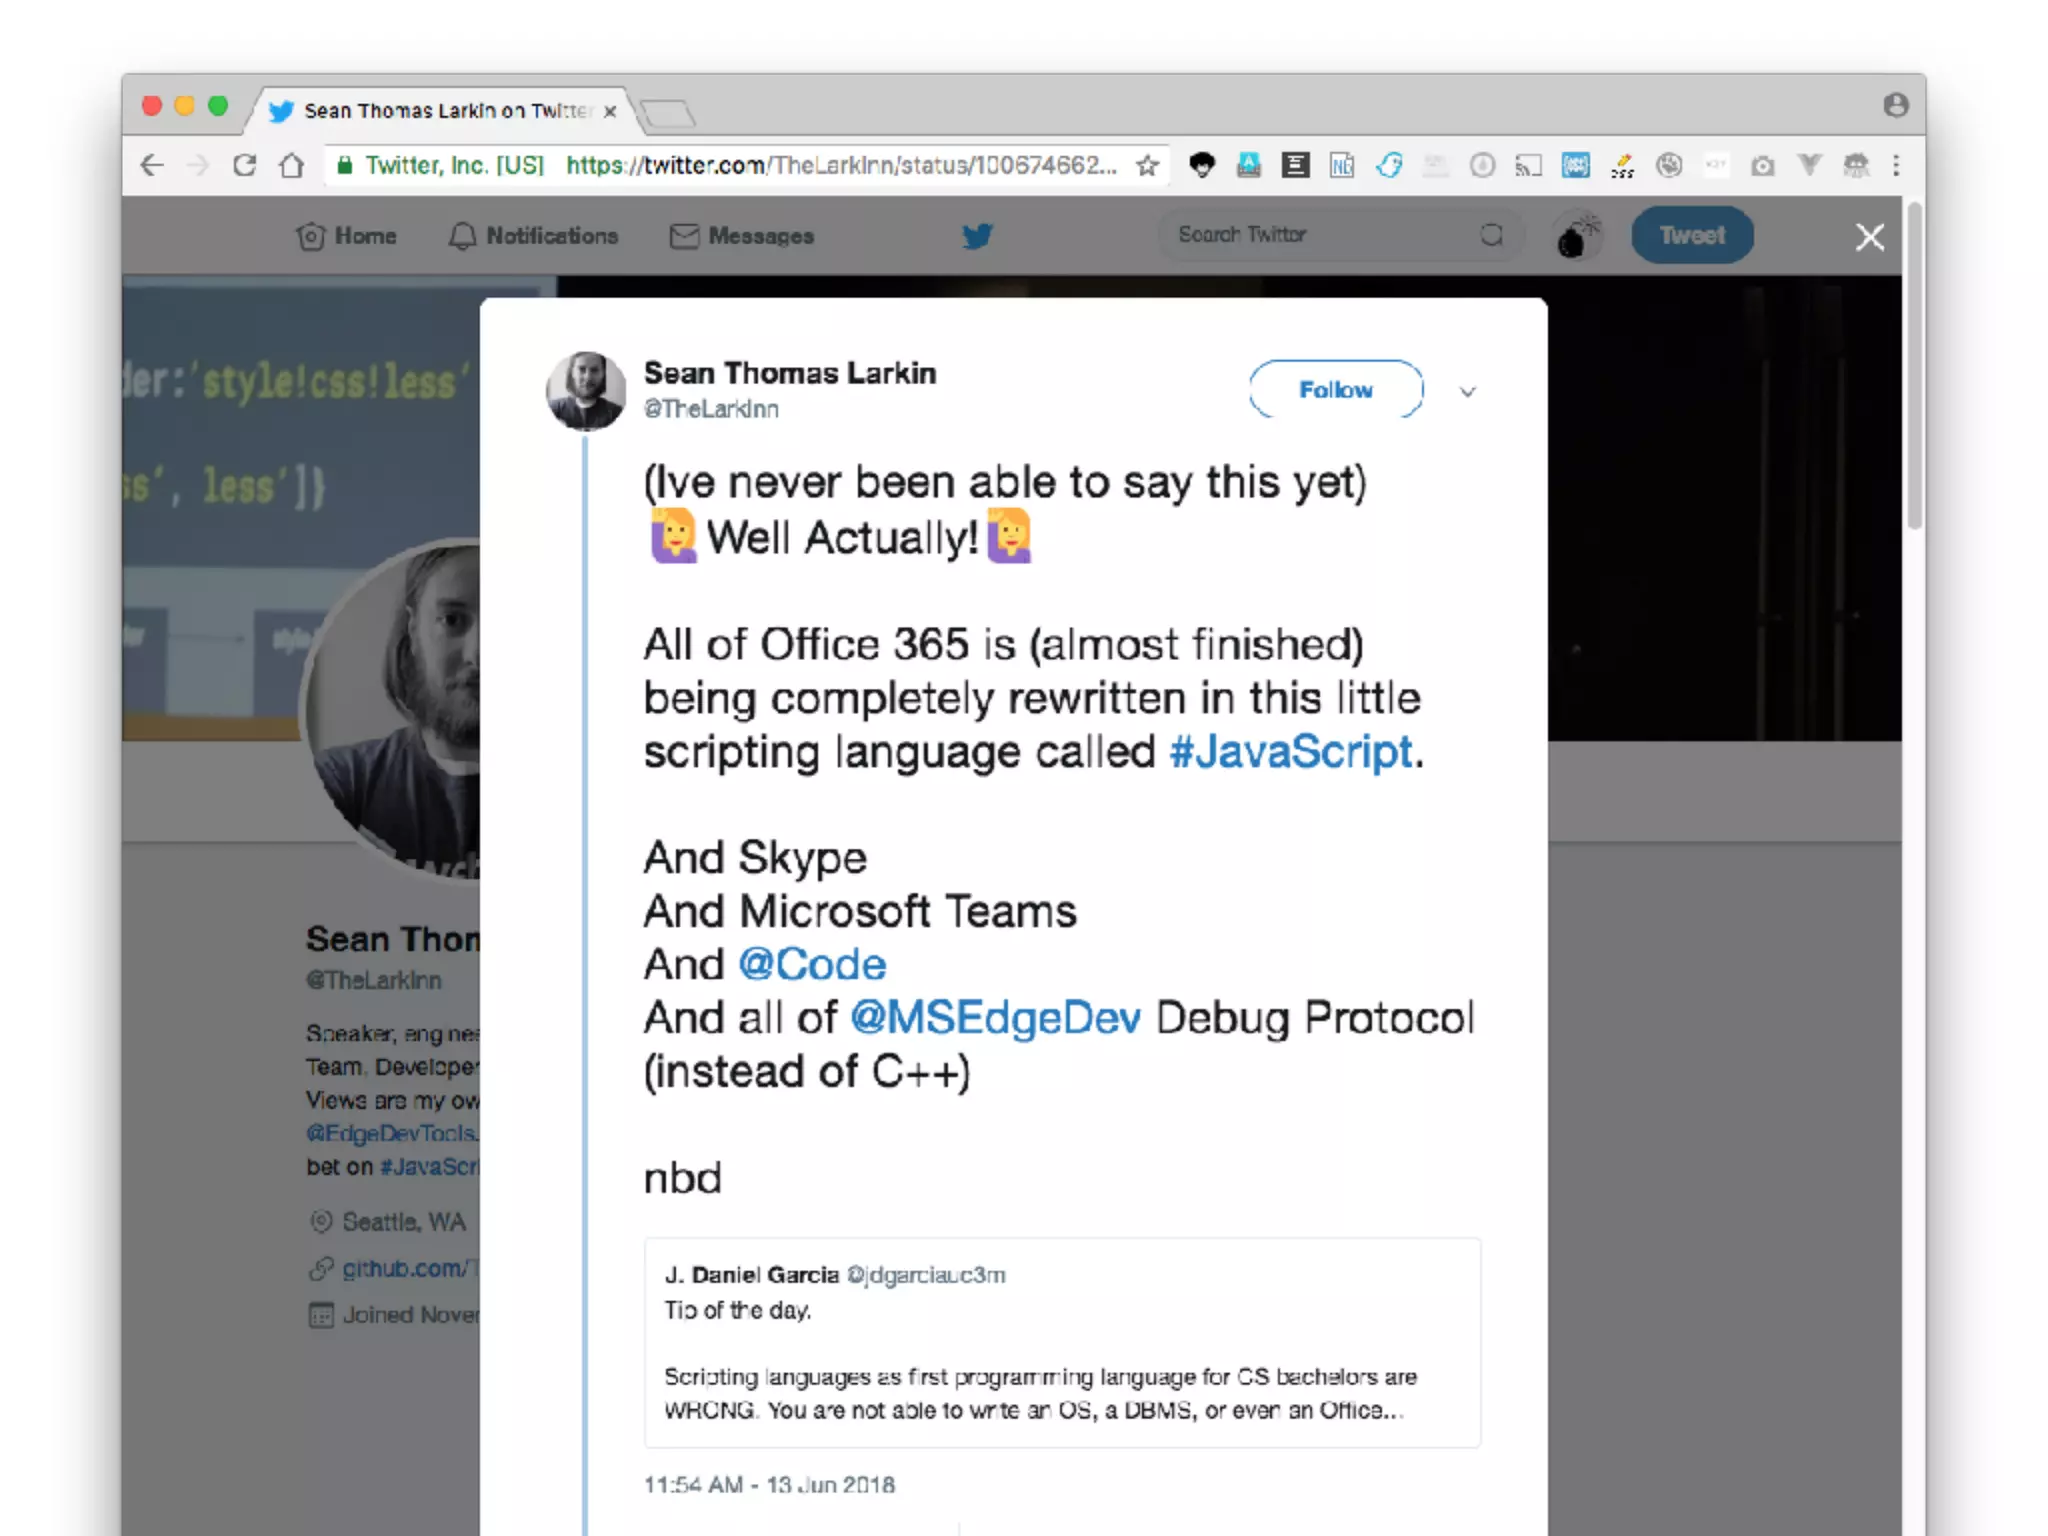
Task: Open the Notifications nav item
Action: [x=533, y=236]
